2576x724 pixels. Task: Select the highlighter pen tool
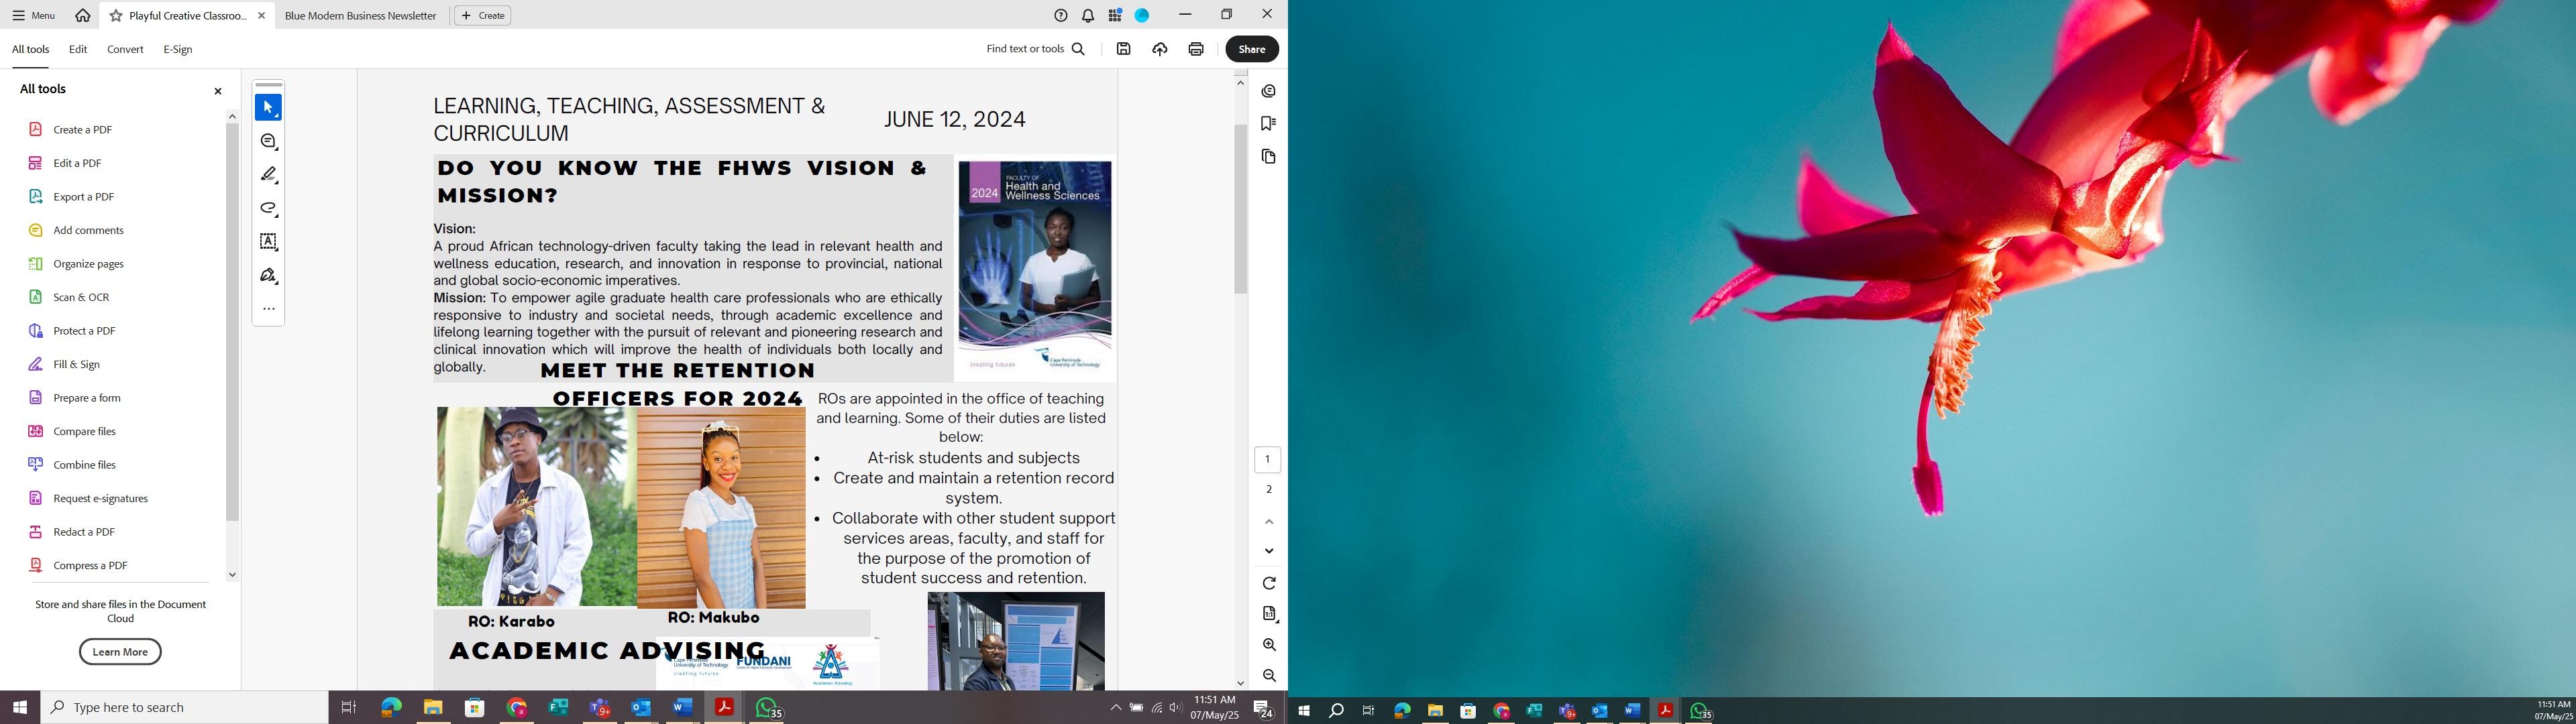pyautogui.click(x=268, y=175)
